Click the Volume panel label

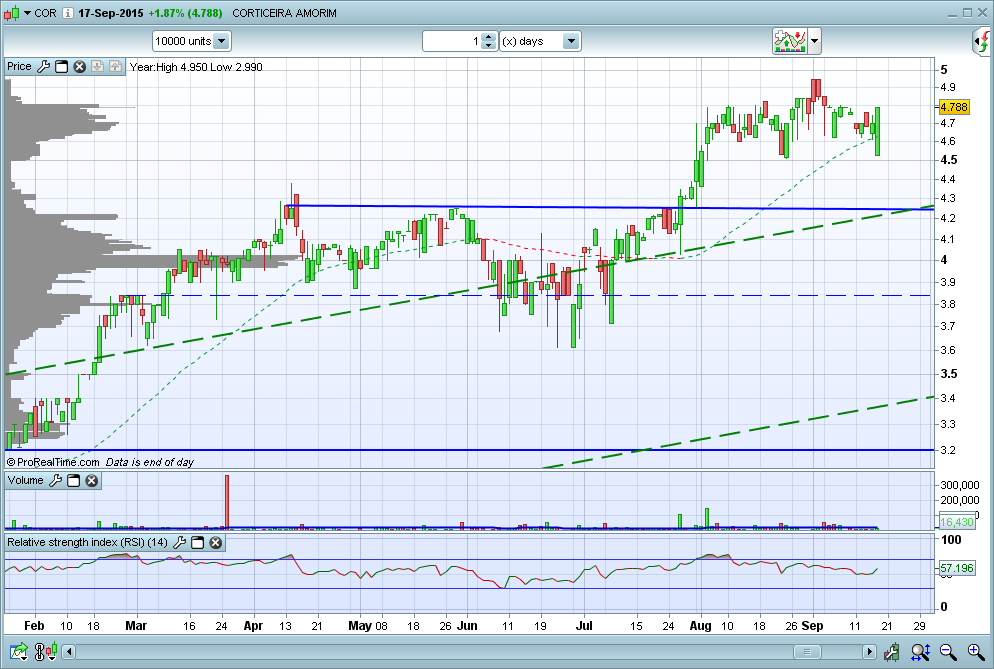point(25,481)
